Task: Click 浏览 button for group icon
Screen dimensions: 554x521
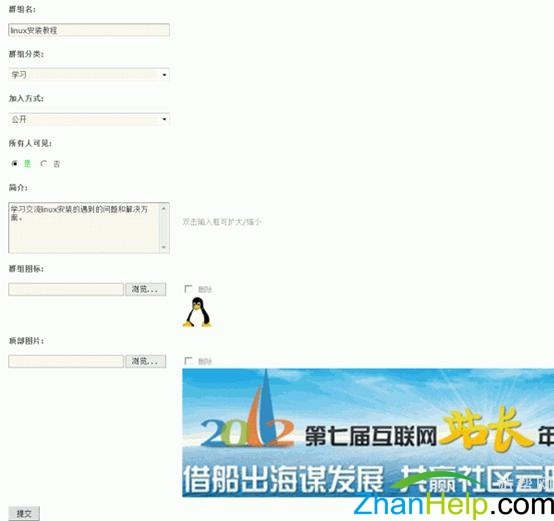Action: point(146,289)
